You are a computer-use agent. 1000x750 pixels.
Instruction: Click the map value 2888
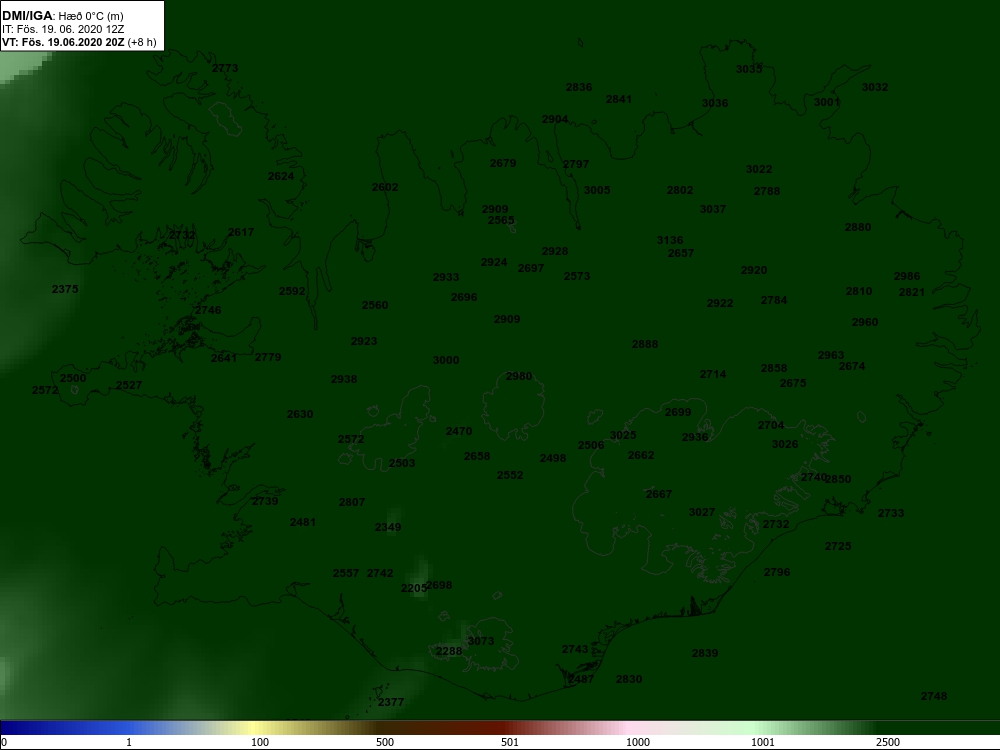645,344
